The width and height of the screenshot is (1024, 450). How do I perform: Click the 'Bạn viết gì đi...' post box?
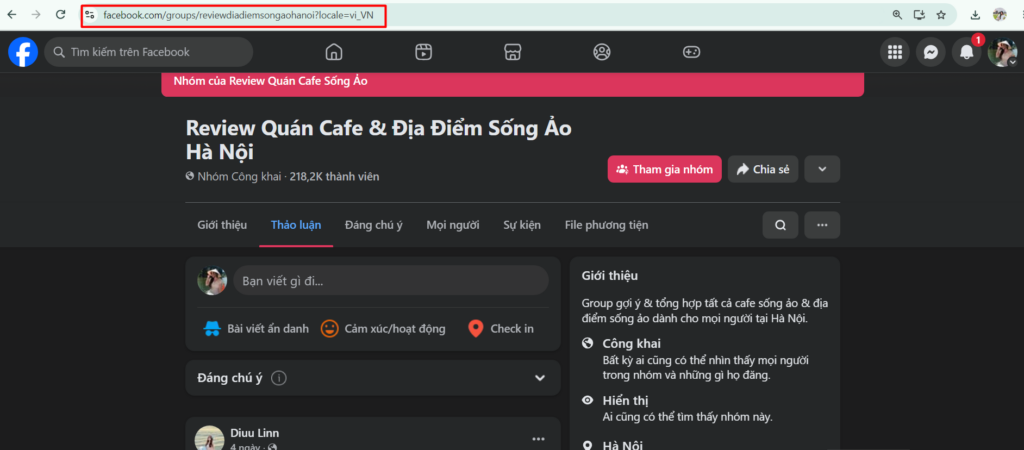391,281
